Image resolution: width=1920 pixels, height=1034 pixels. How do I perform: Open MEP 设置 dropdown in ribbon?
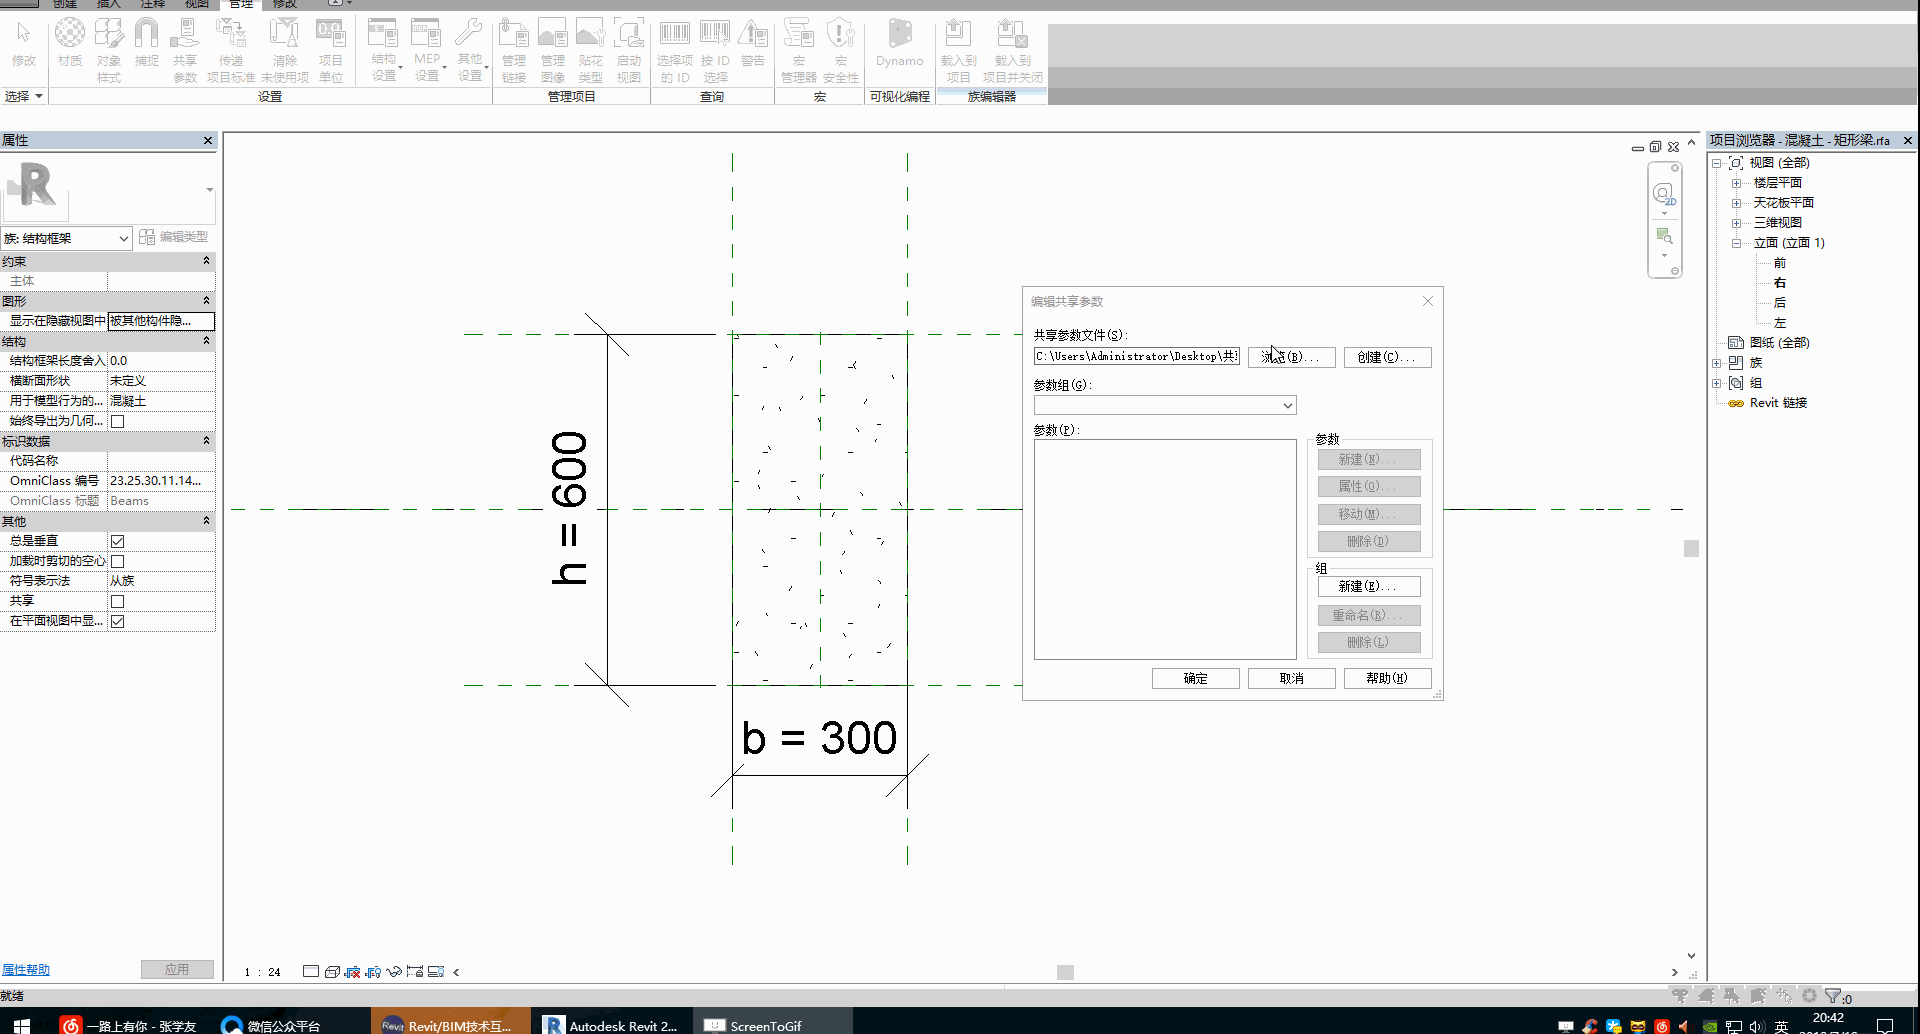428,50
